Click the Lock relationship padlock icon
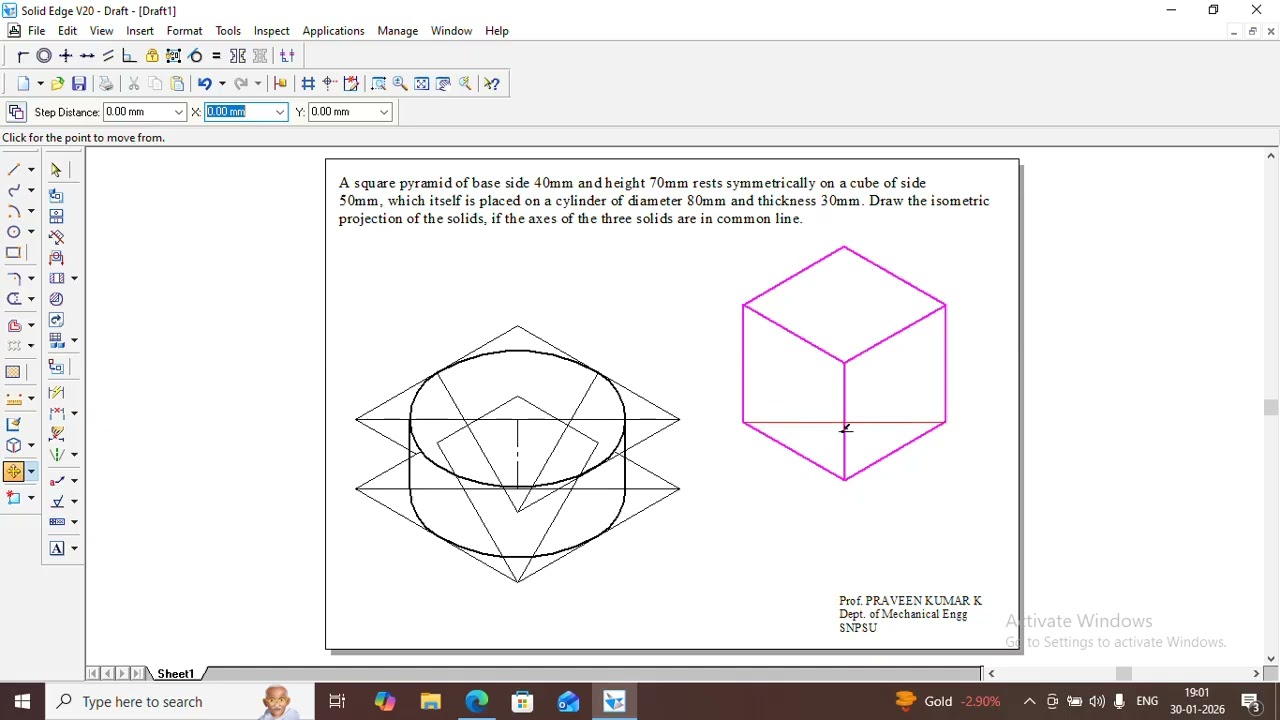Screen dimensions: 1280x720 coord(152,56)
